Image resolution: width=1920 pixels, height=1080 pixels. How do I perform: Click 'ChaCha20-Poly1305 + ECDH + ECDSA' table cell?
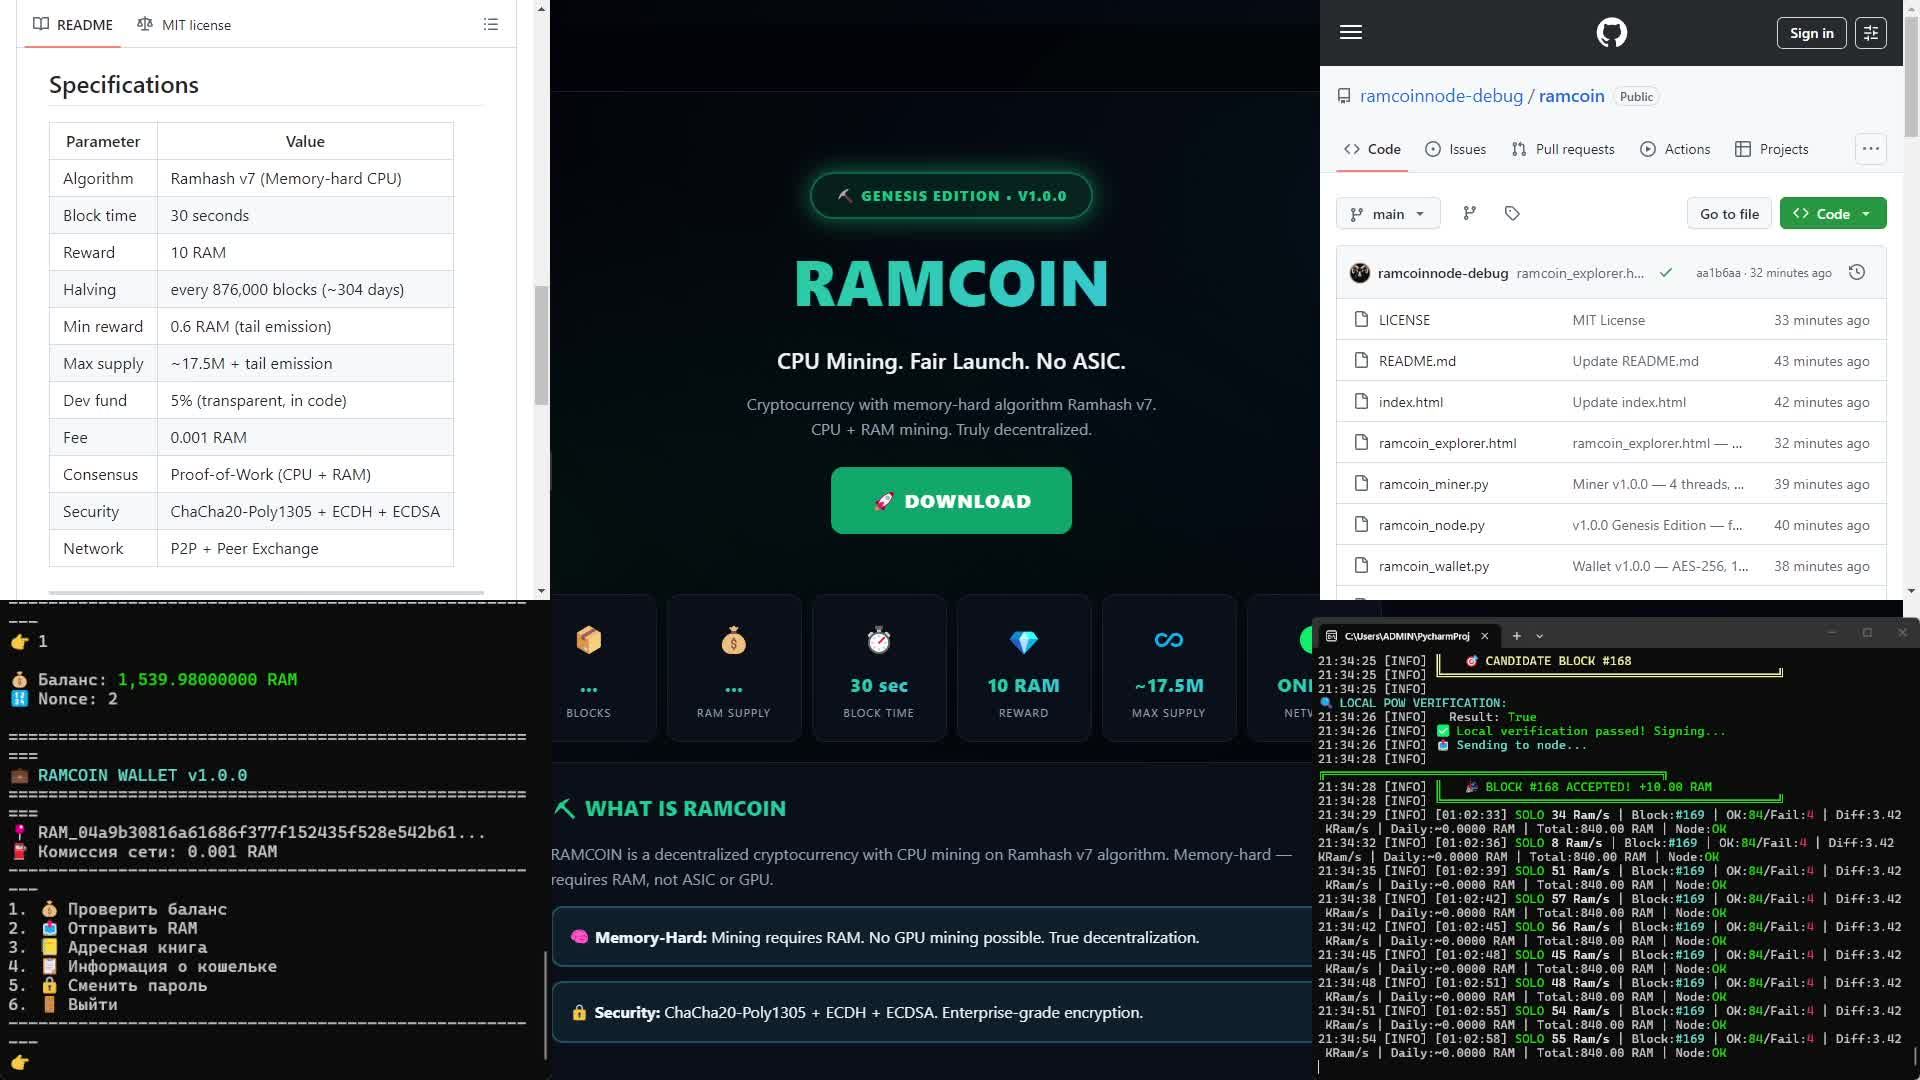pyautogui.click(x=305, y=511)
